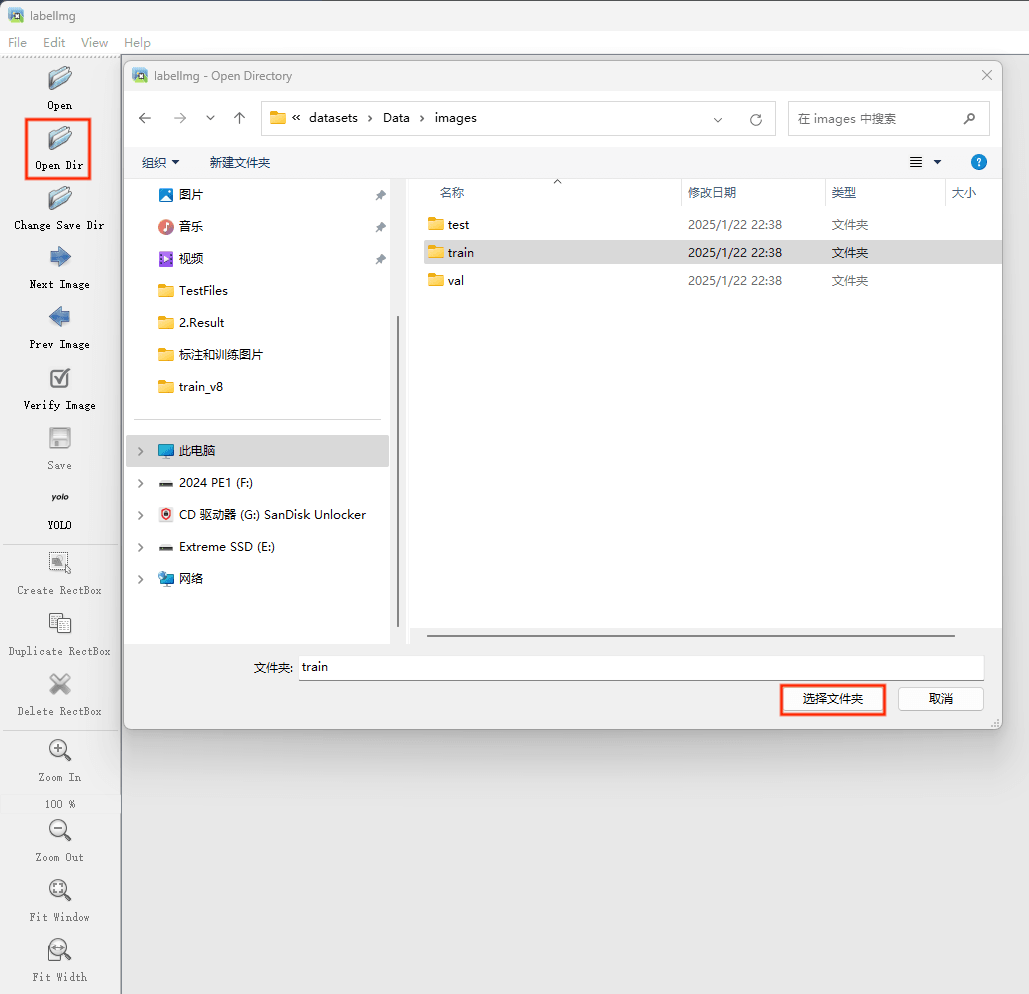Viewport: 1029px width, 994px height.
Task: Click the images breadcrumb segment
Action: [x=455, y=118]
